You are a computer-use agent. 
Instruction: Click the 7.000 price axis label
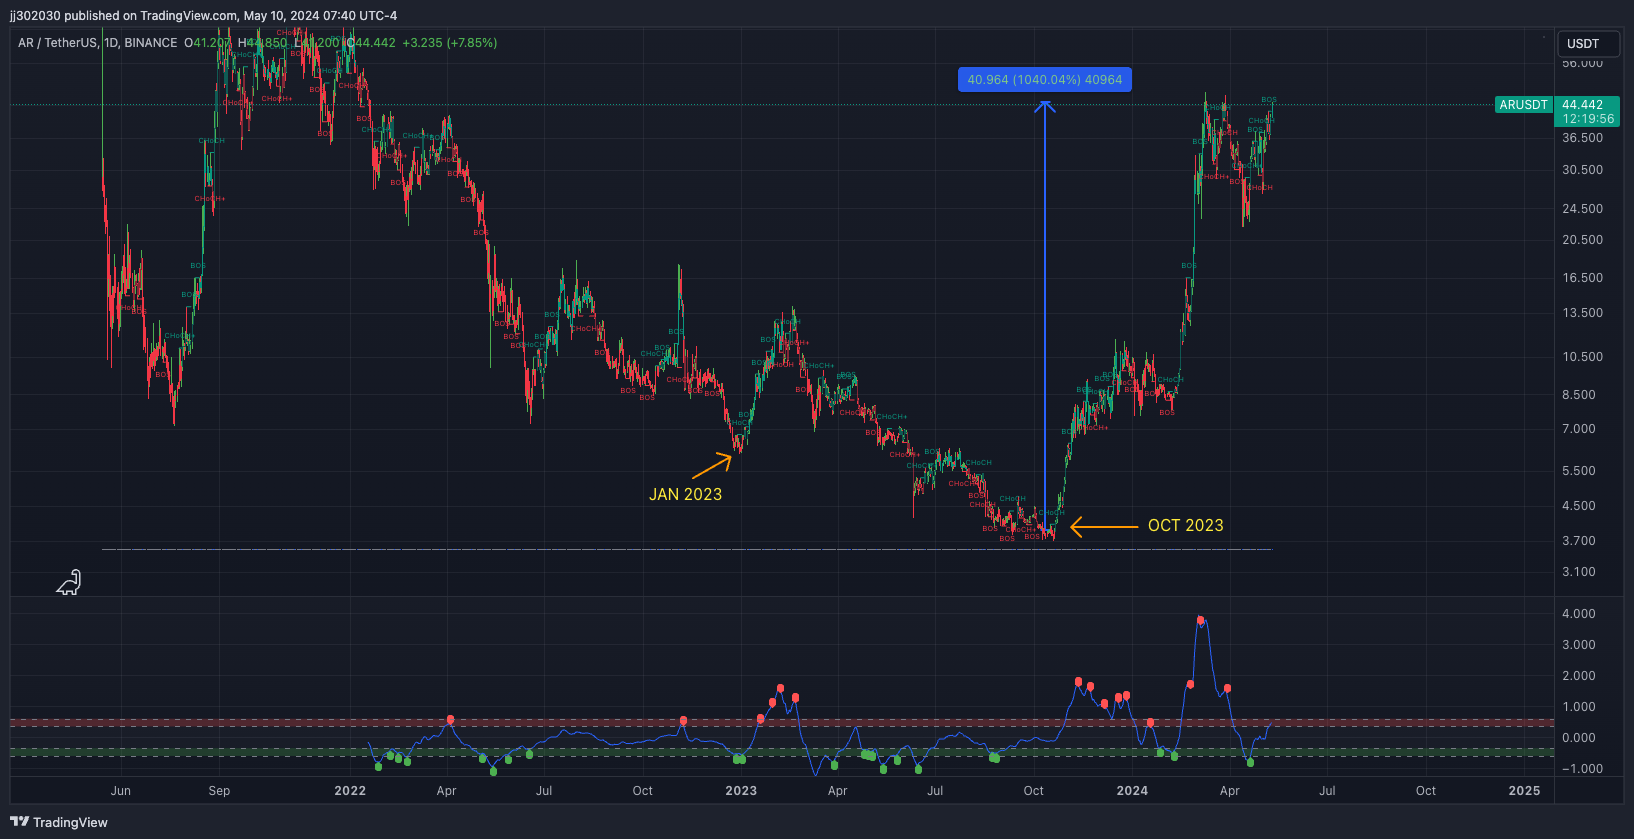(1579, 429)
